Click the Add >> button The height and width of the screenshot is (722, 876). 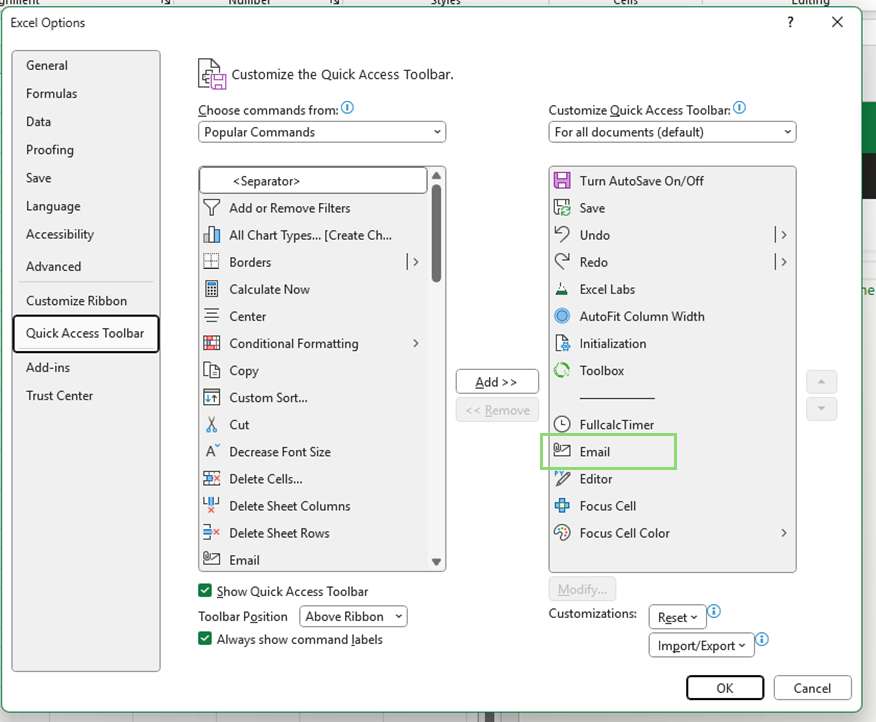coord(497,382)
